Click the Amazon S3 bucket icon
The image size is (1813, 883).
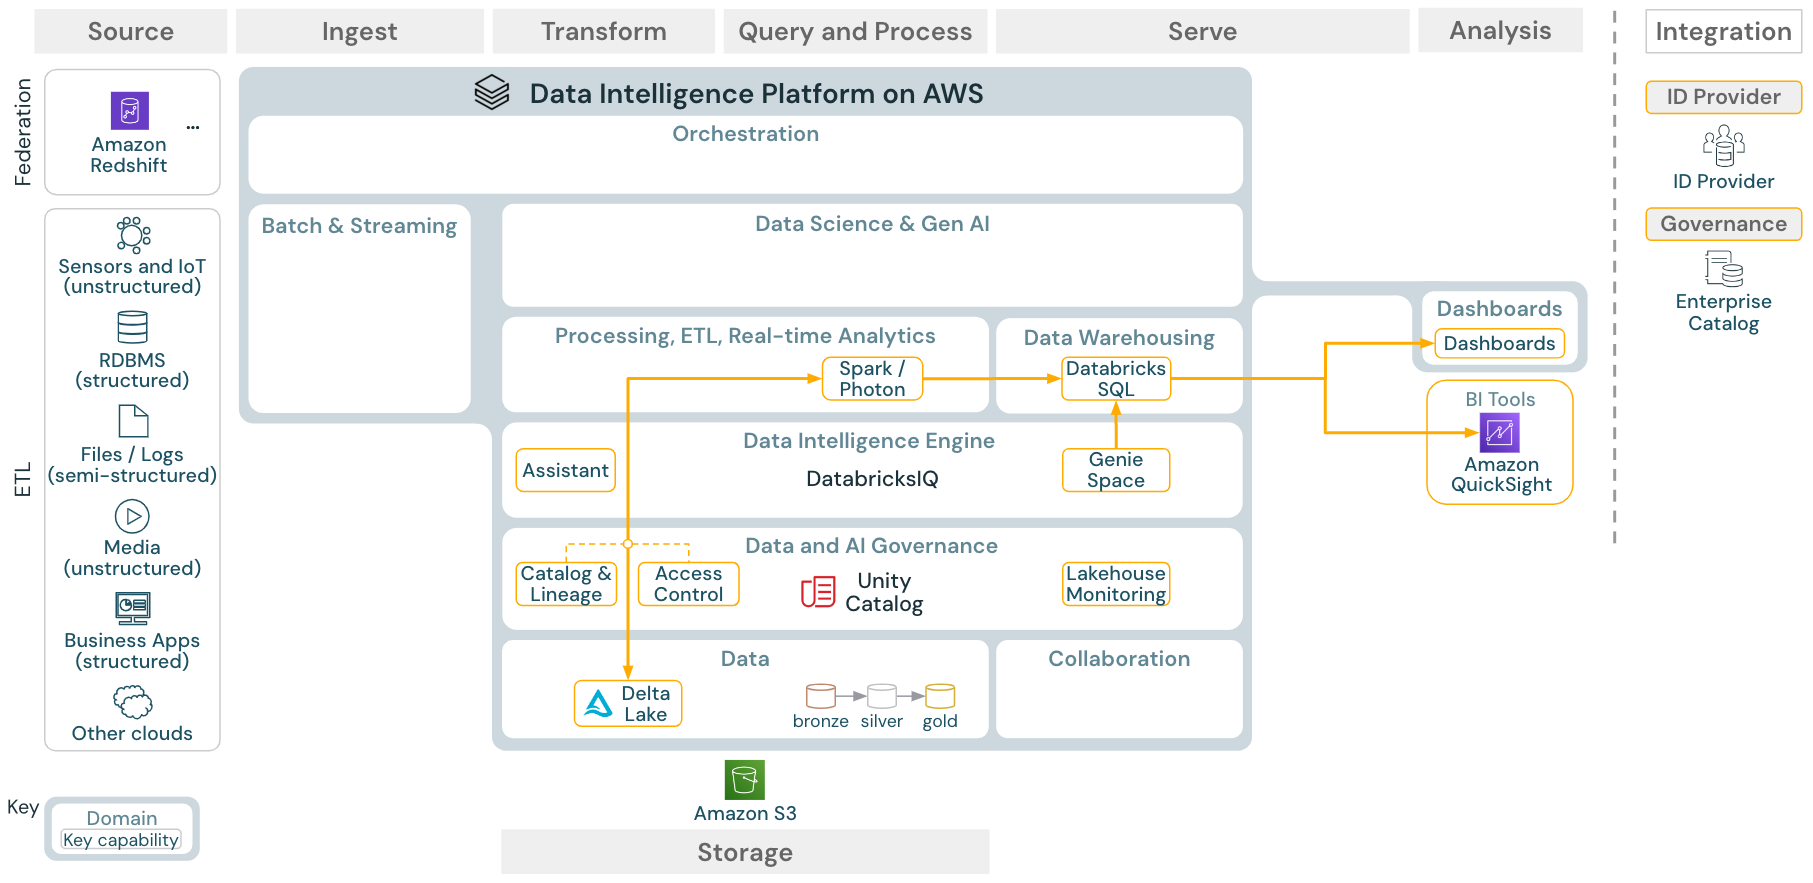click(x=744, y=780)
